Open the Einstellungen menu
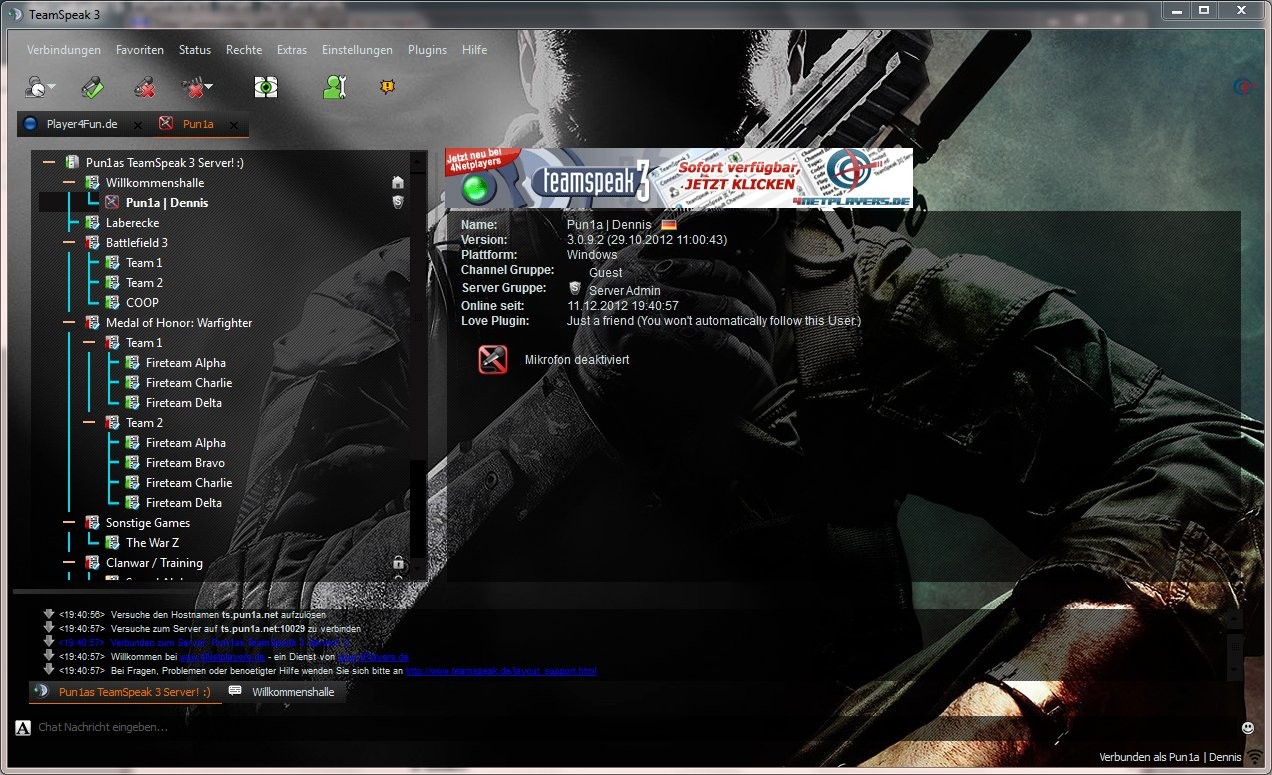The image size is (1272, 775). 357,50
